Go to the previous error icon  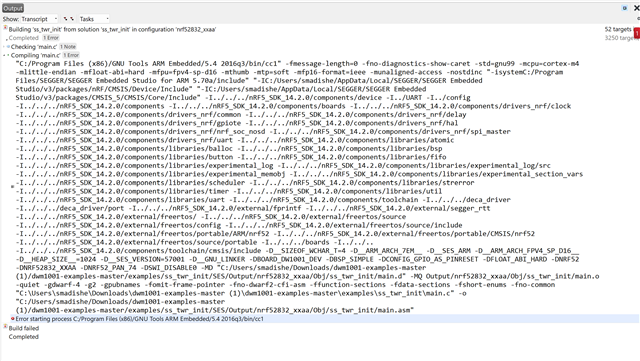(65, 19)
